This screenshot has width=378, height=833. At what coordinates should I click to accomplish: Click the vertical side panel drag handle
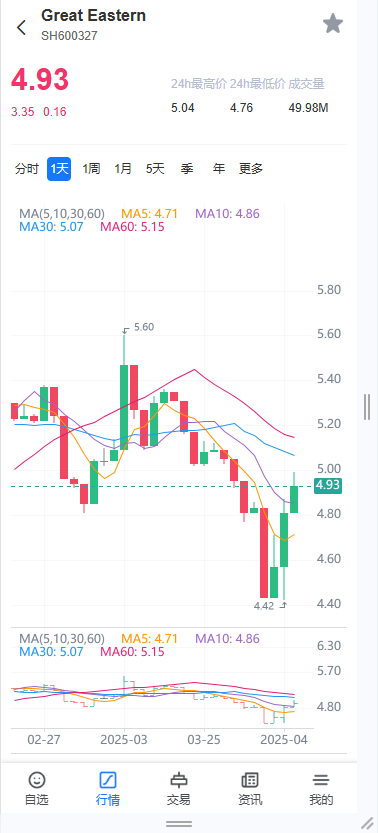[x=367, y=407]
